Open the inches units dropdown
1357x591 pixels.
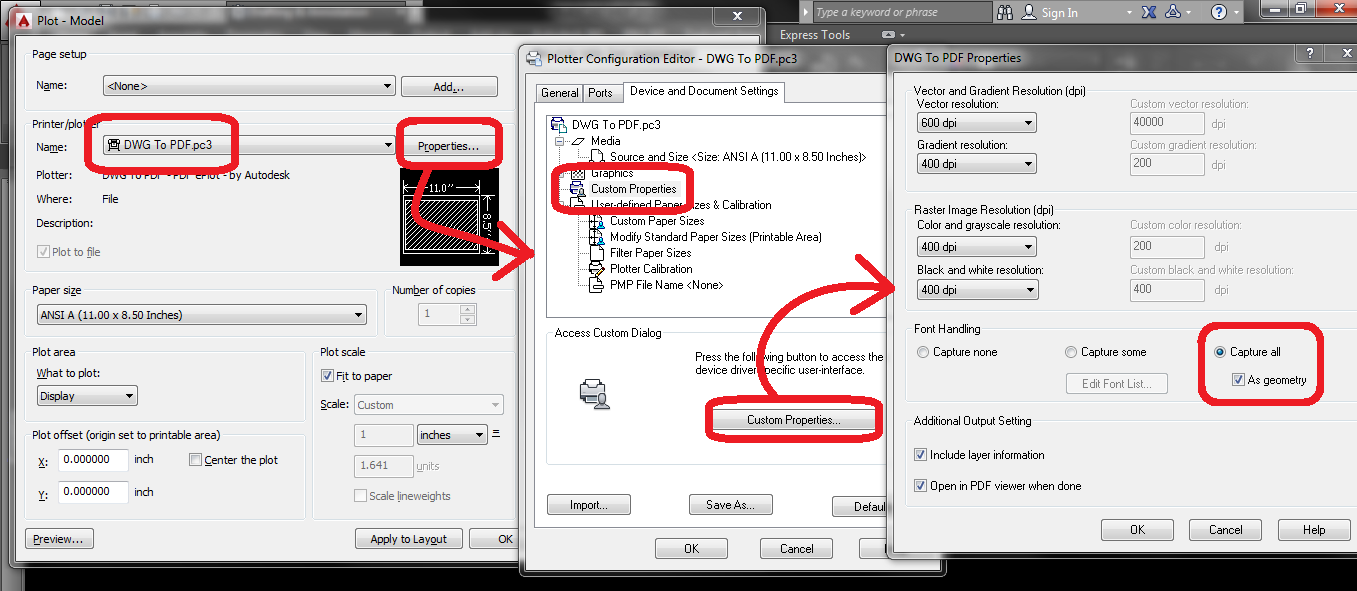[451, 435]
